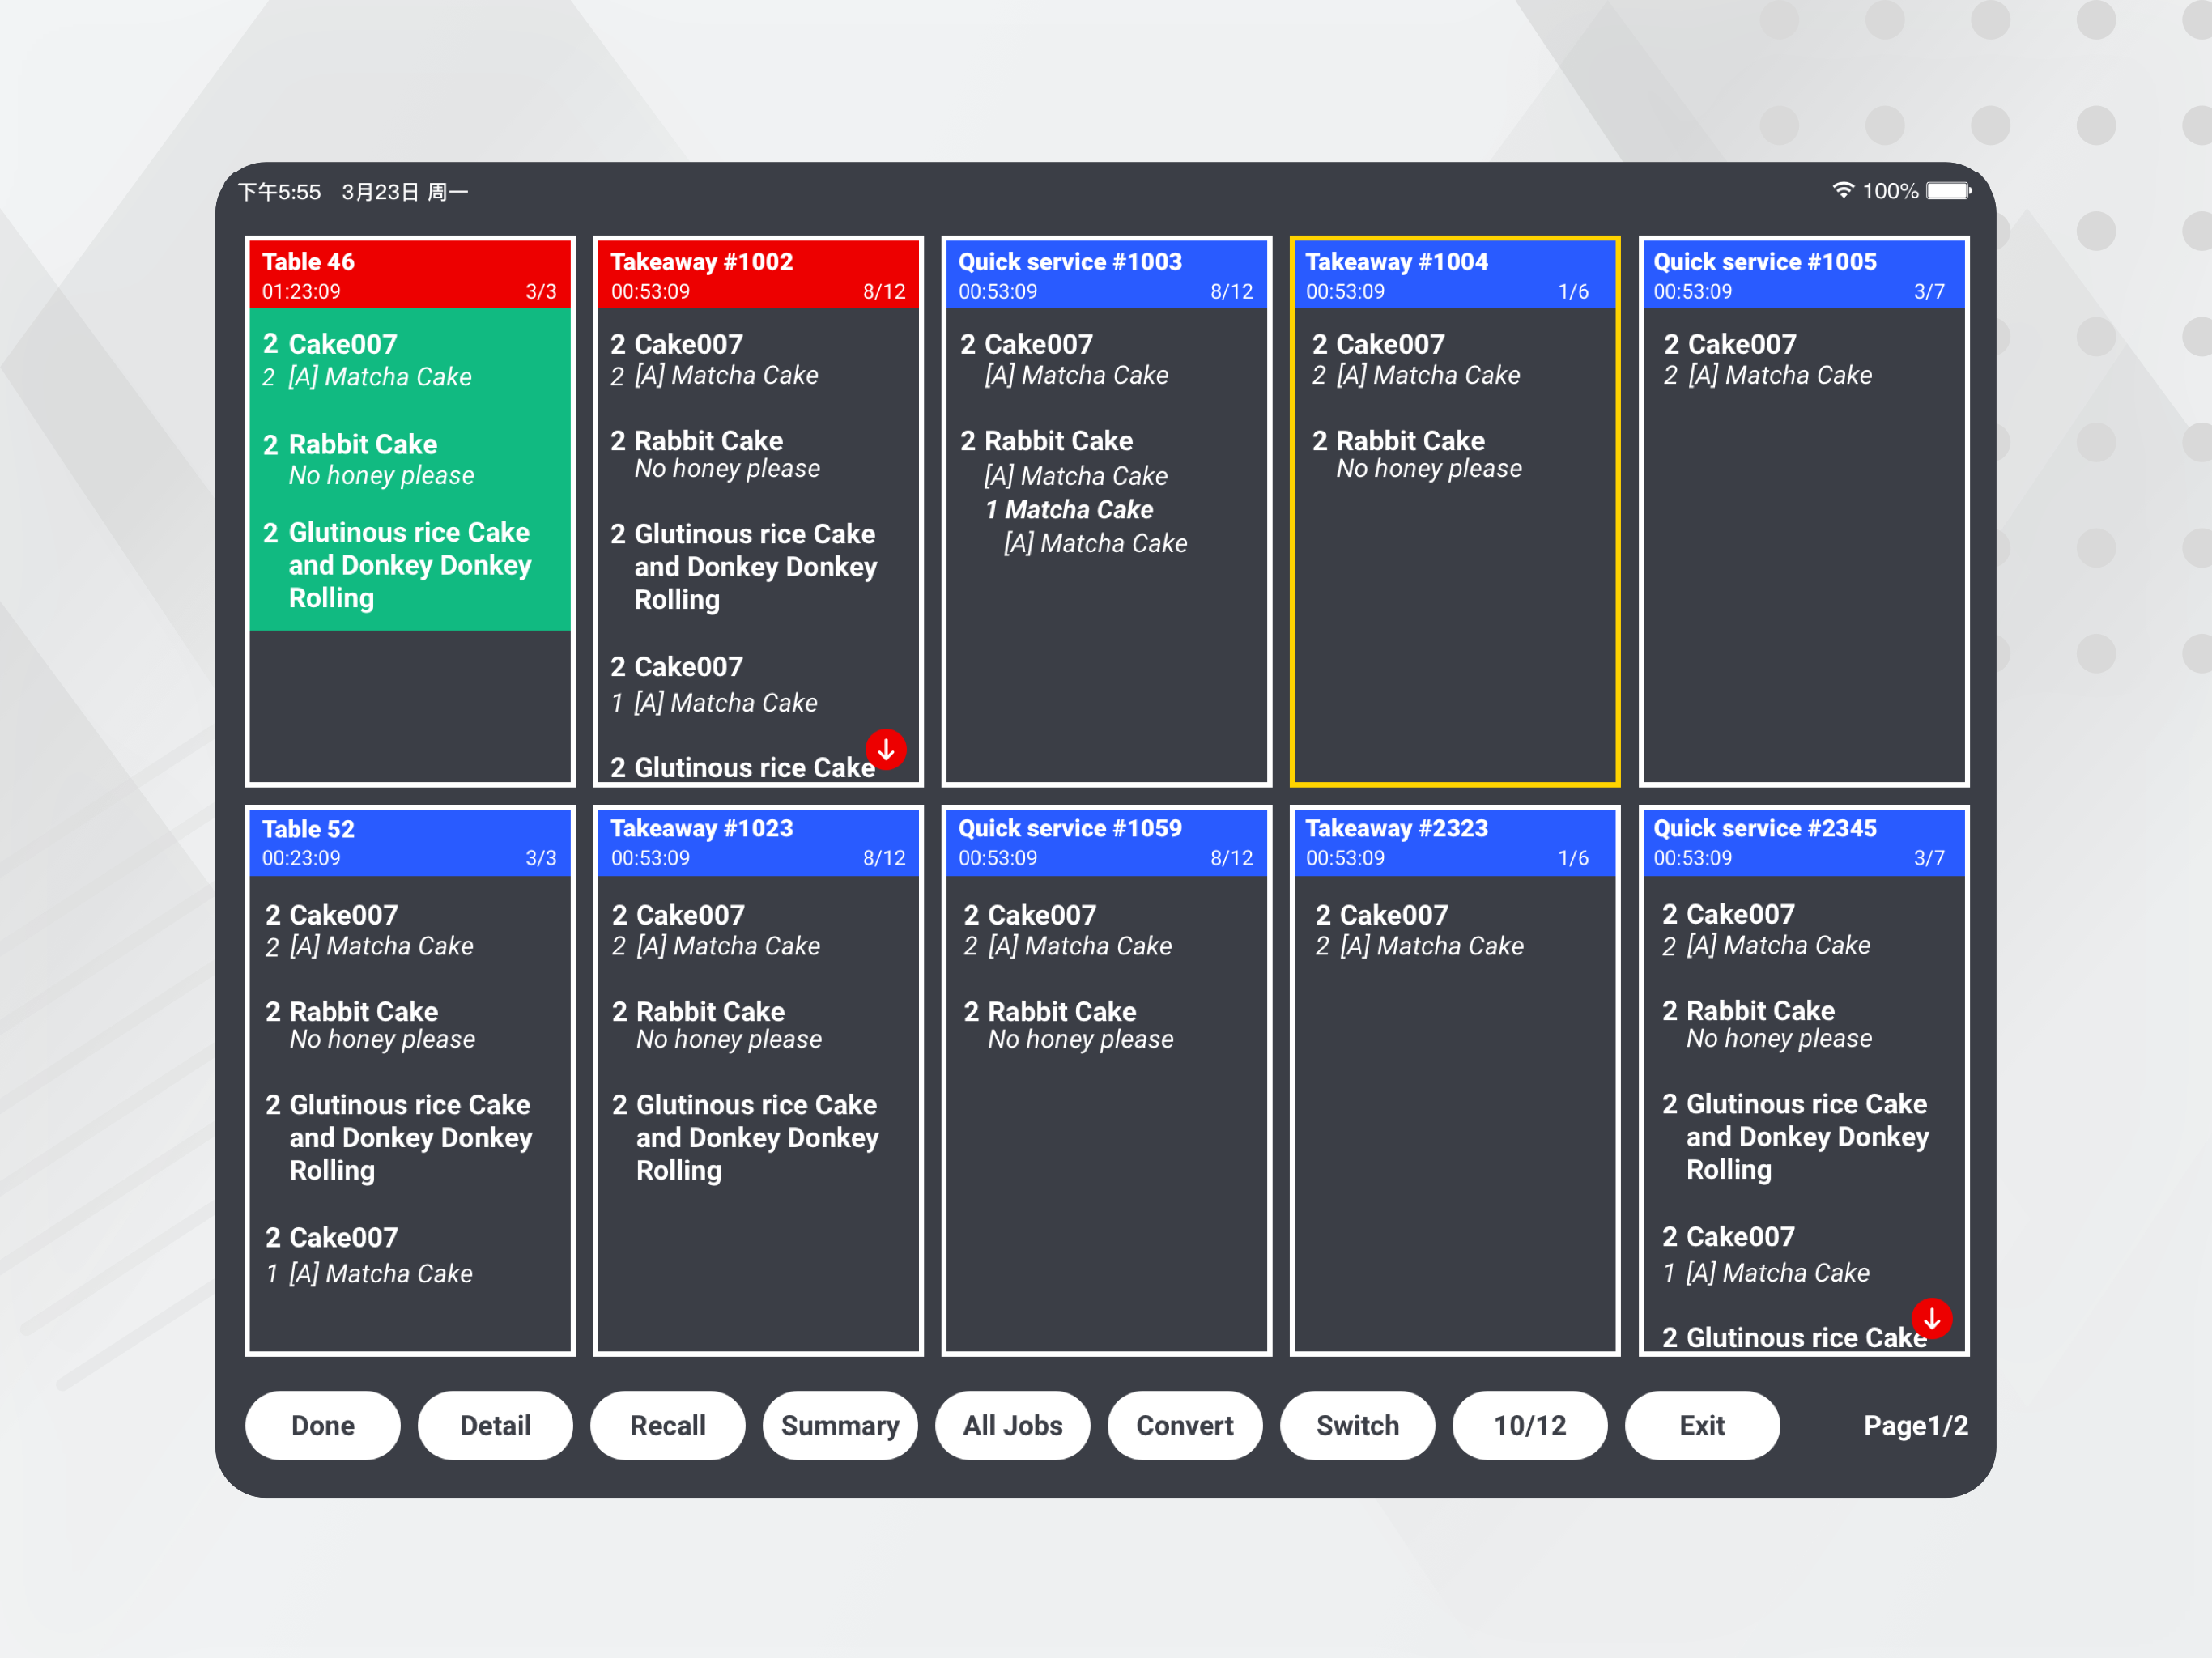Tap Rabbit Cake in Quick service #1059

(1050, 1012)
